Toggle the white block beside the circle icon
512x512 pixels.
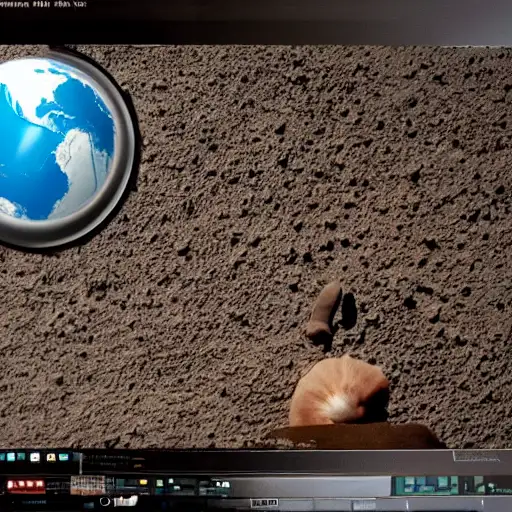tap(126, 501)
